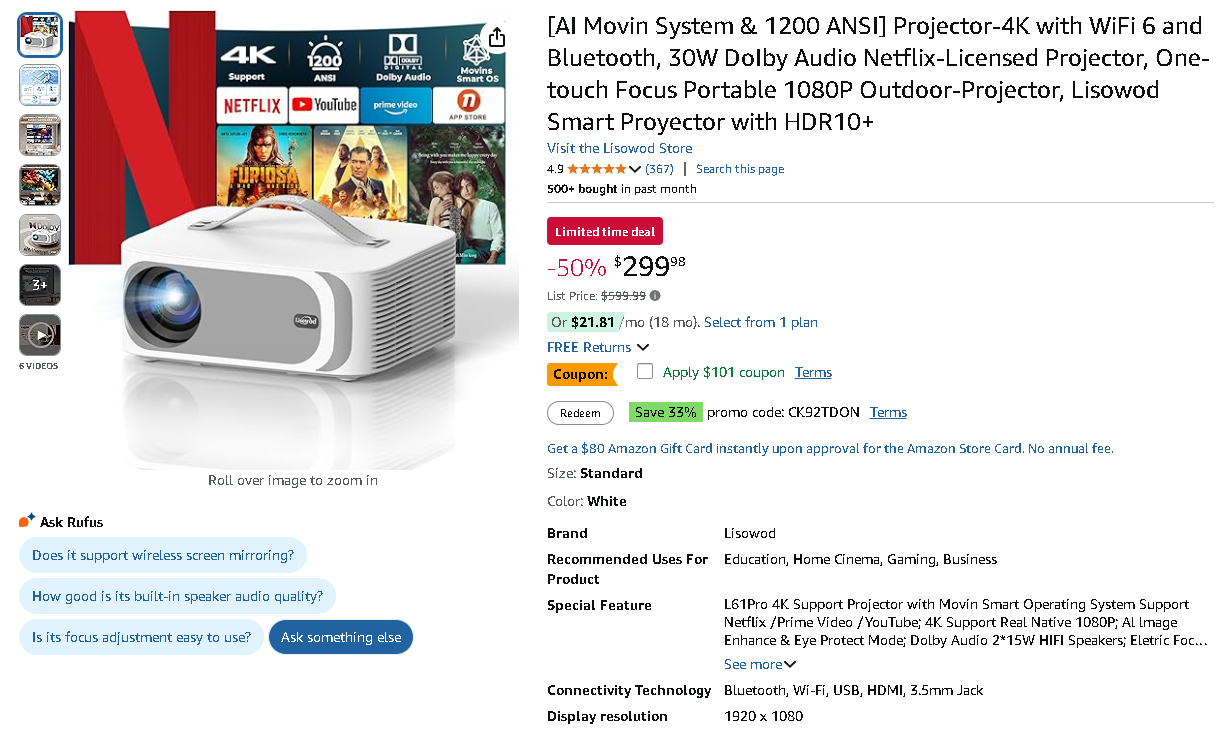Ask Rufus about wireless screen mirroring support
The width and height of the screenshot is (1220, 730).
coord(163,555)
